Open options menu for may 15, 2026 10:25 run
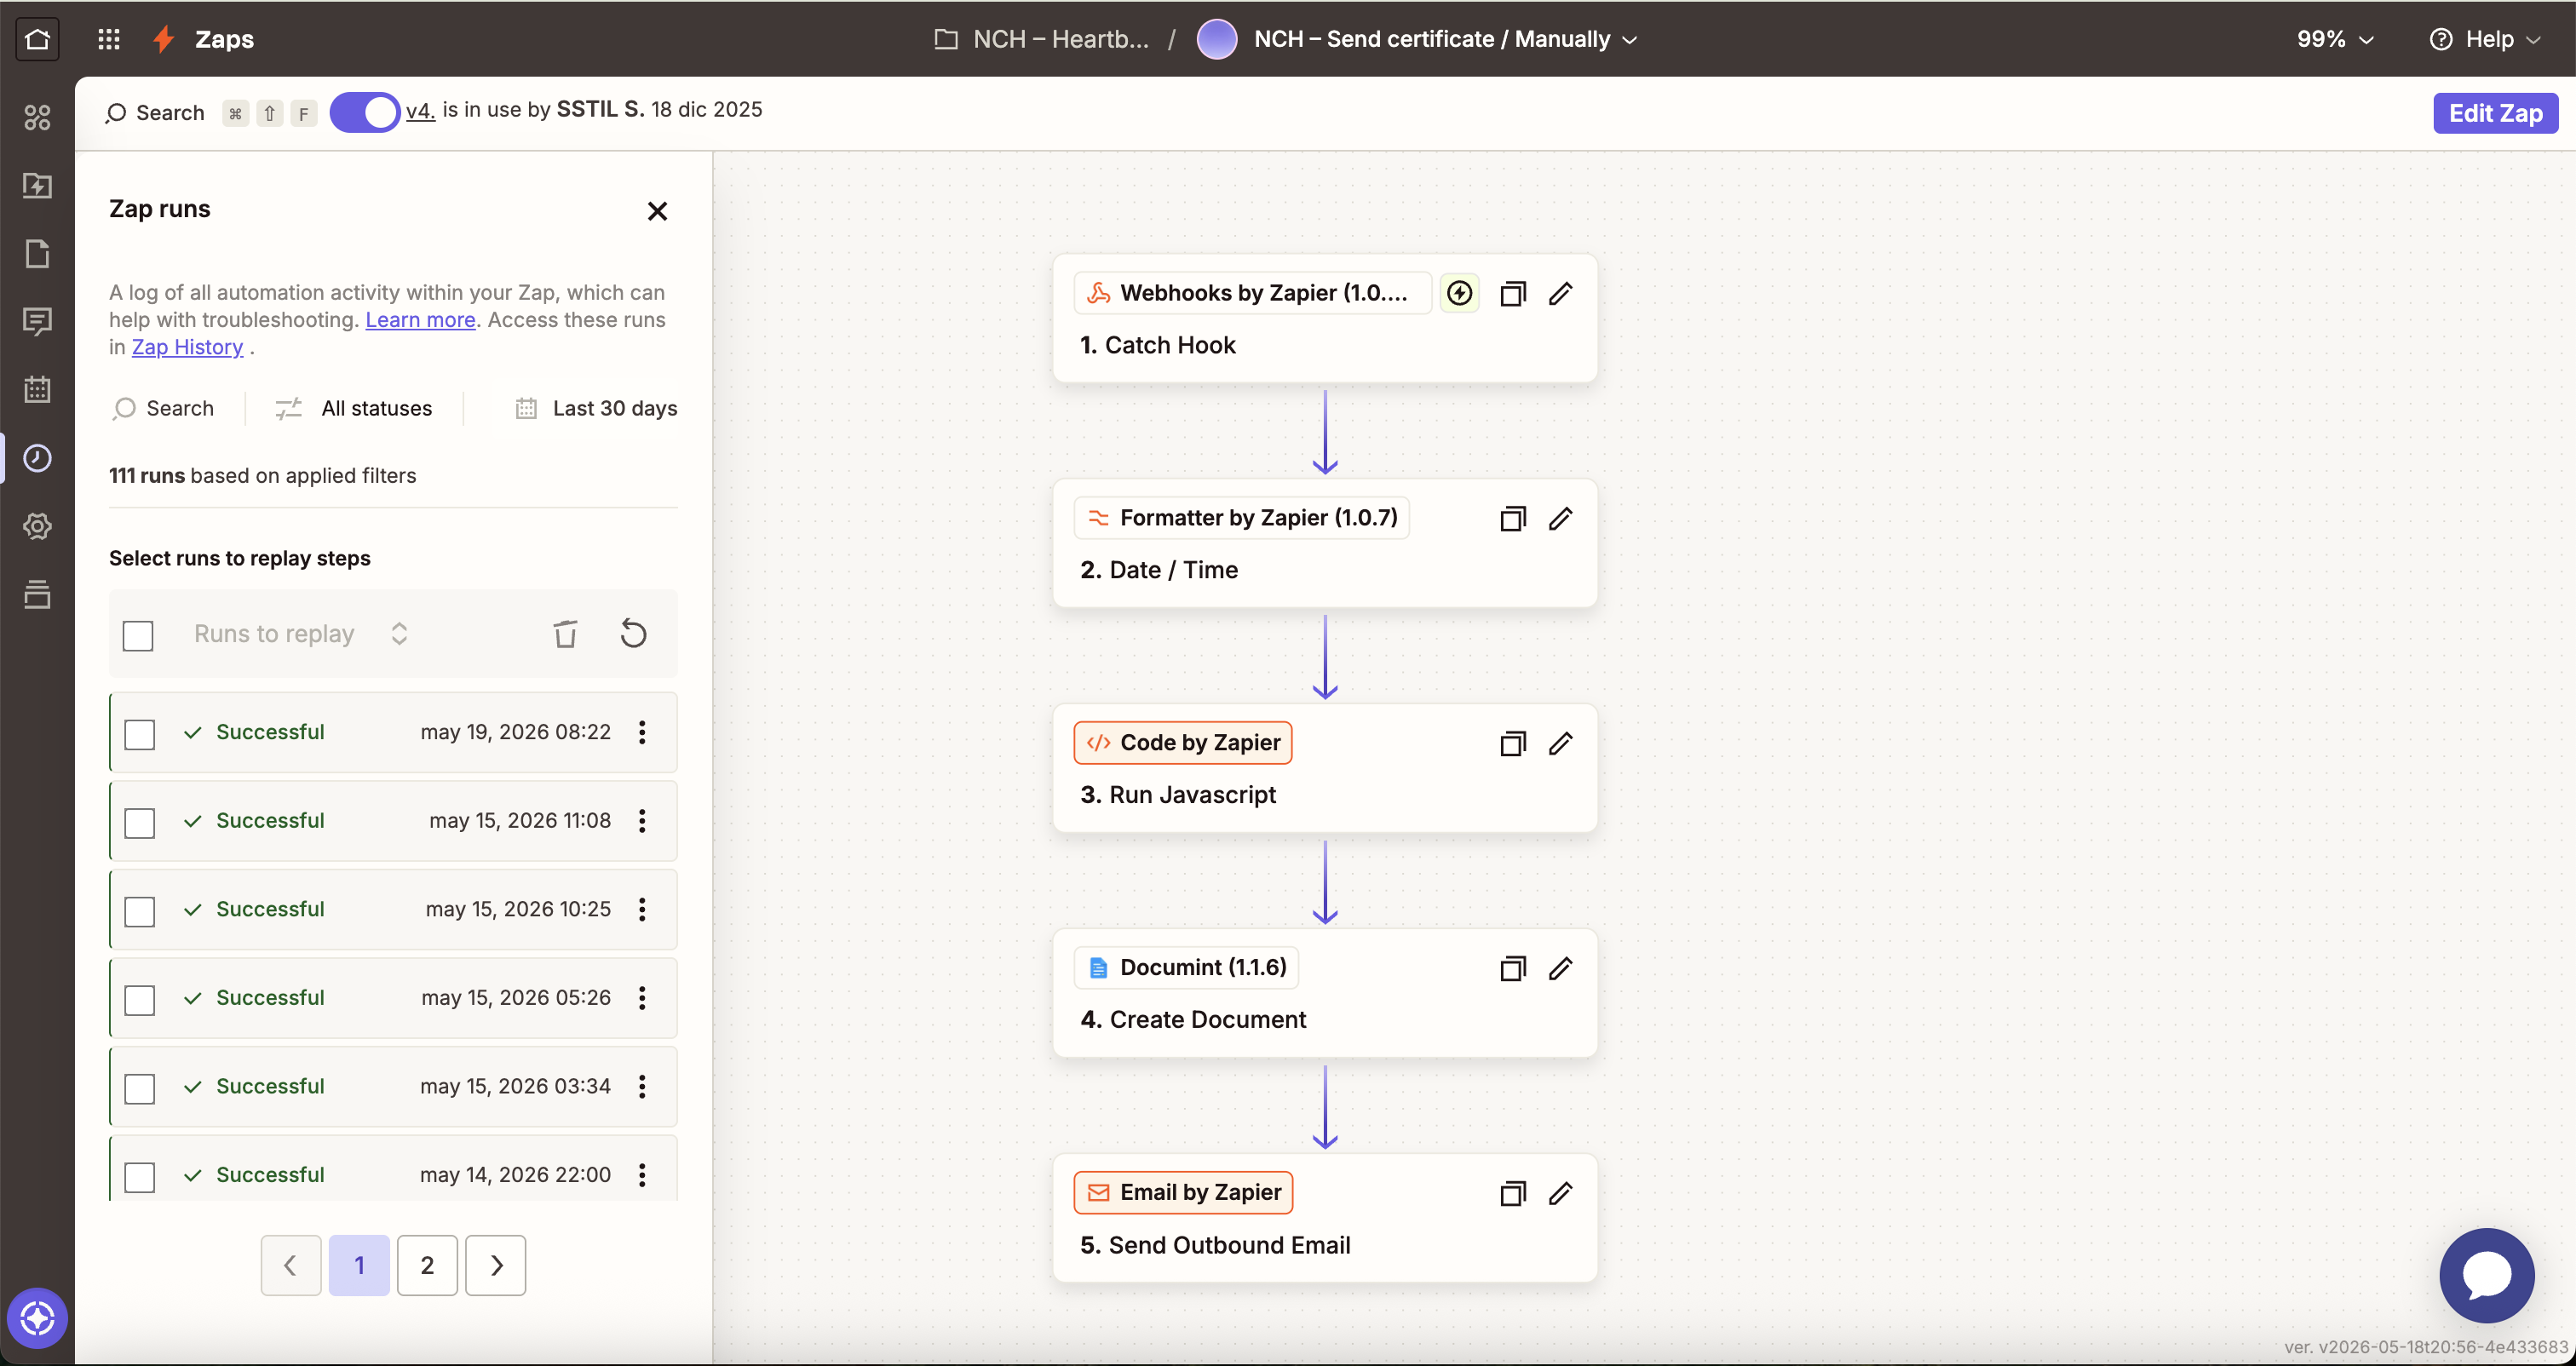The width and height of the screenshot is (2576, 1366). point(642,909)
